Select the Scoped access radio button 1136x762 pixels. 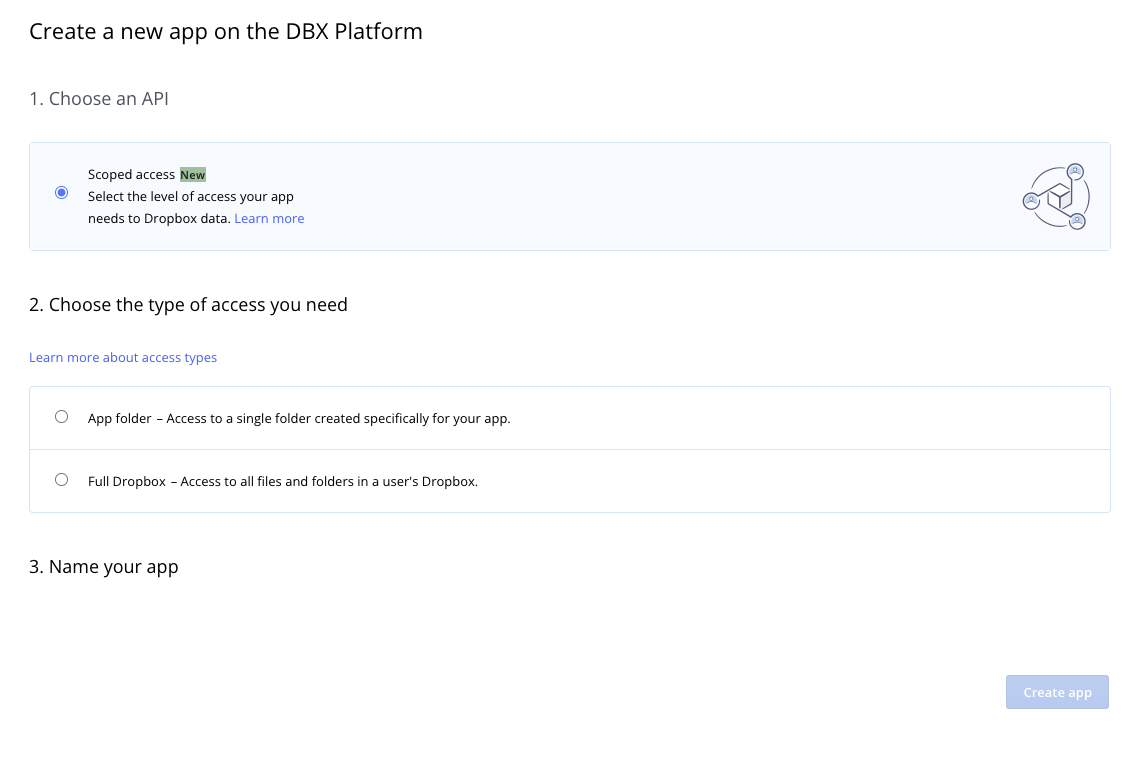tap(62, 193)
